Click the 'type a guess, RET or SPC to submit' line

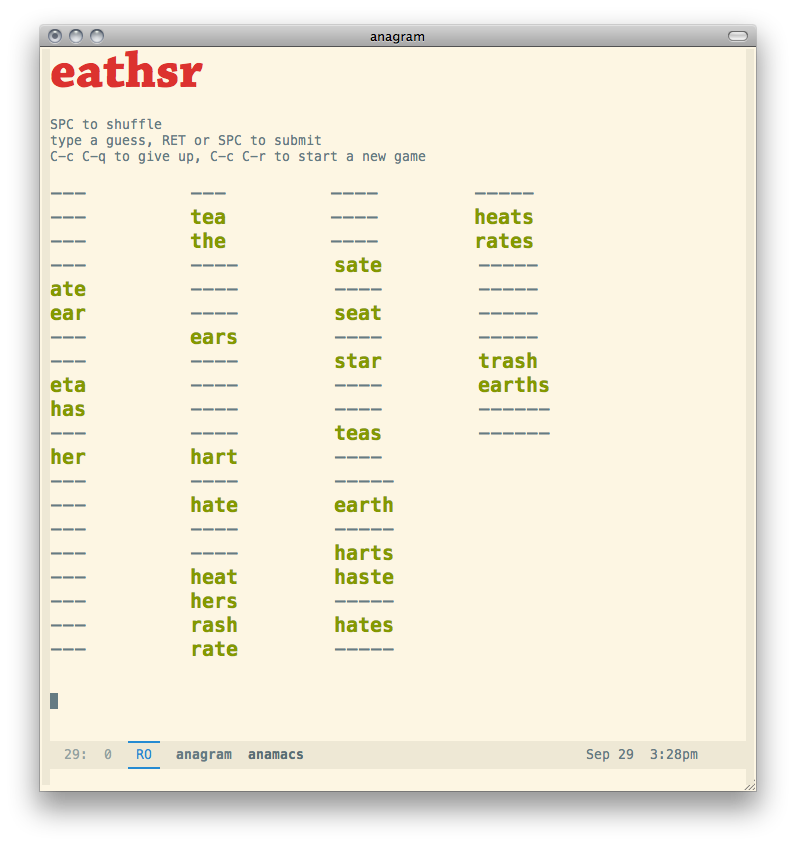pos(186,140)
